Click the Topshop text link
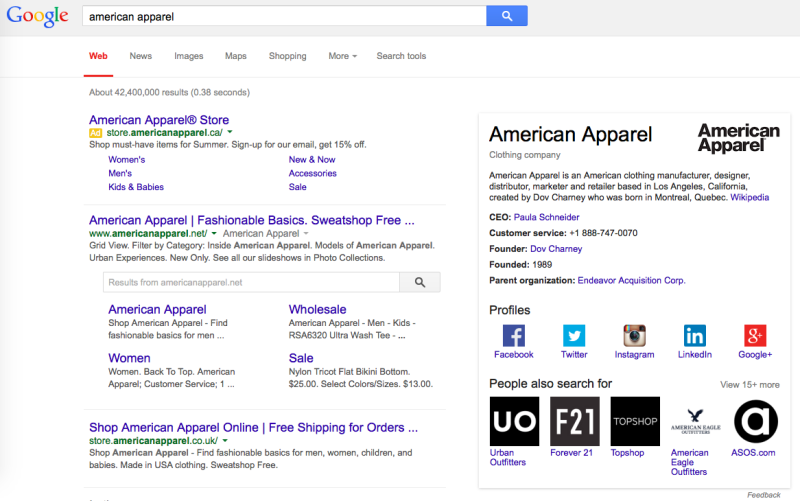Image resolution: width=800 pixels, height=501 pixels. [x=628, y=453]
